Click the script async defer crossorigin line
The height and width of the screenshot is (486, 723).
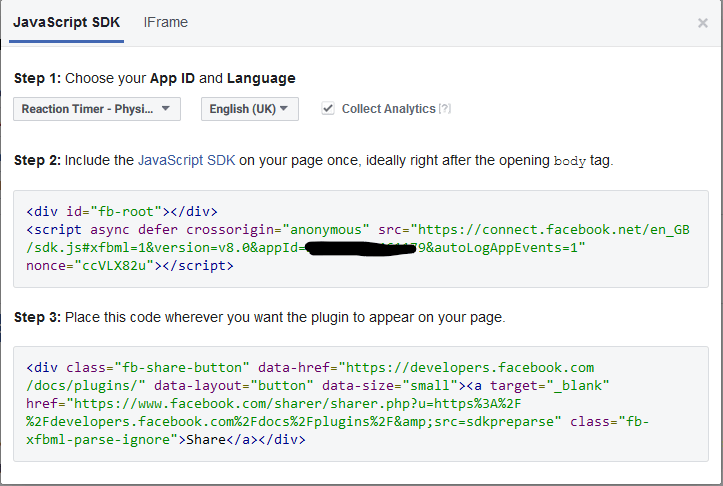(x=358, y=230)
